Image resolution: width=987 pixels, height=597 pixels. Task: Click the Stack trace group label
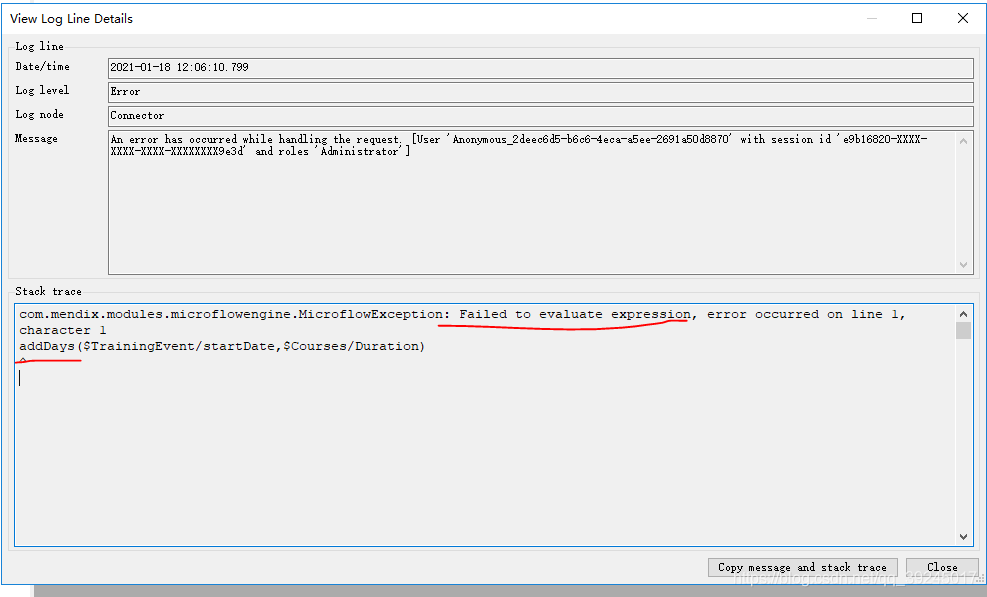click(48, 291)
